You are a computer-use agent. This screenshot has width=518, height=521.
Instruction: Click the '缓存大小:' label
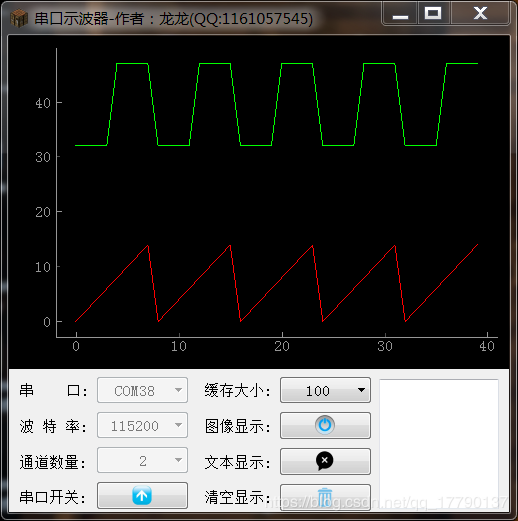point(238,390)
